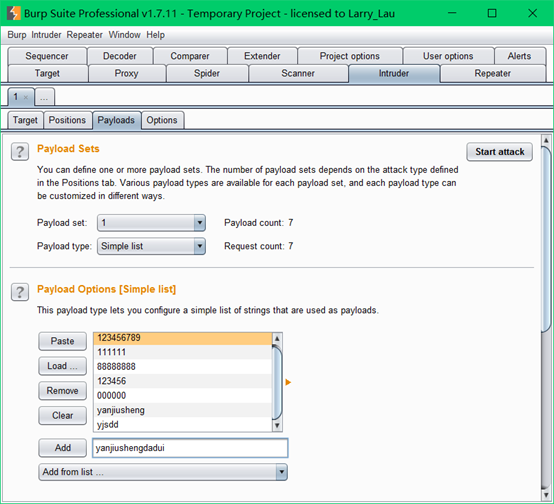Switch to the Extender tab
554x504 pixels.
point(262,56)
